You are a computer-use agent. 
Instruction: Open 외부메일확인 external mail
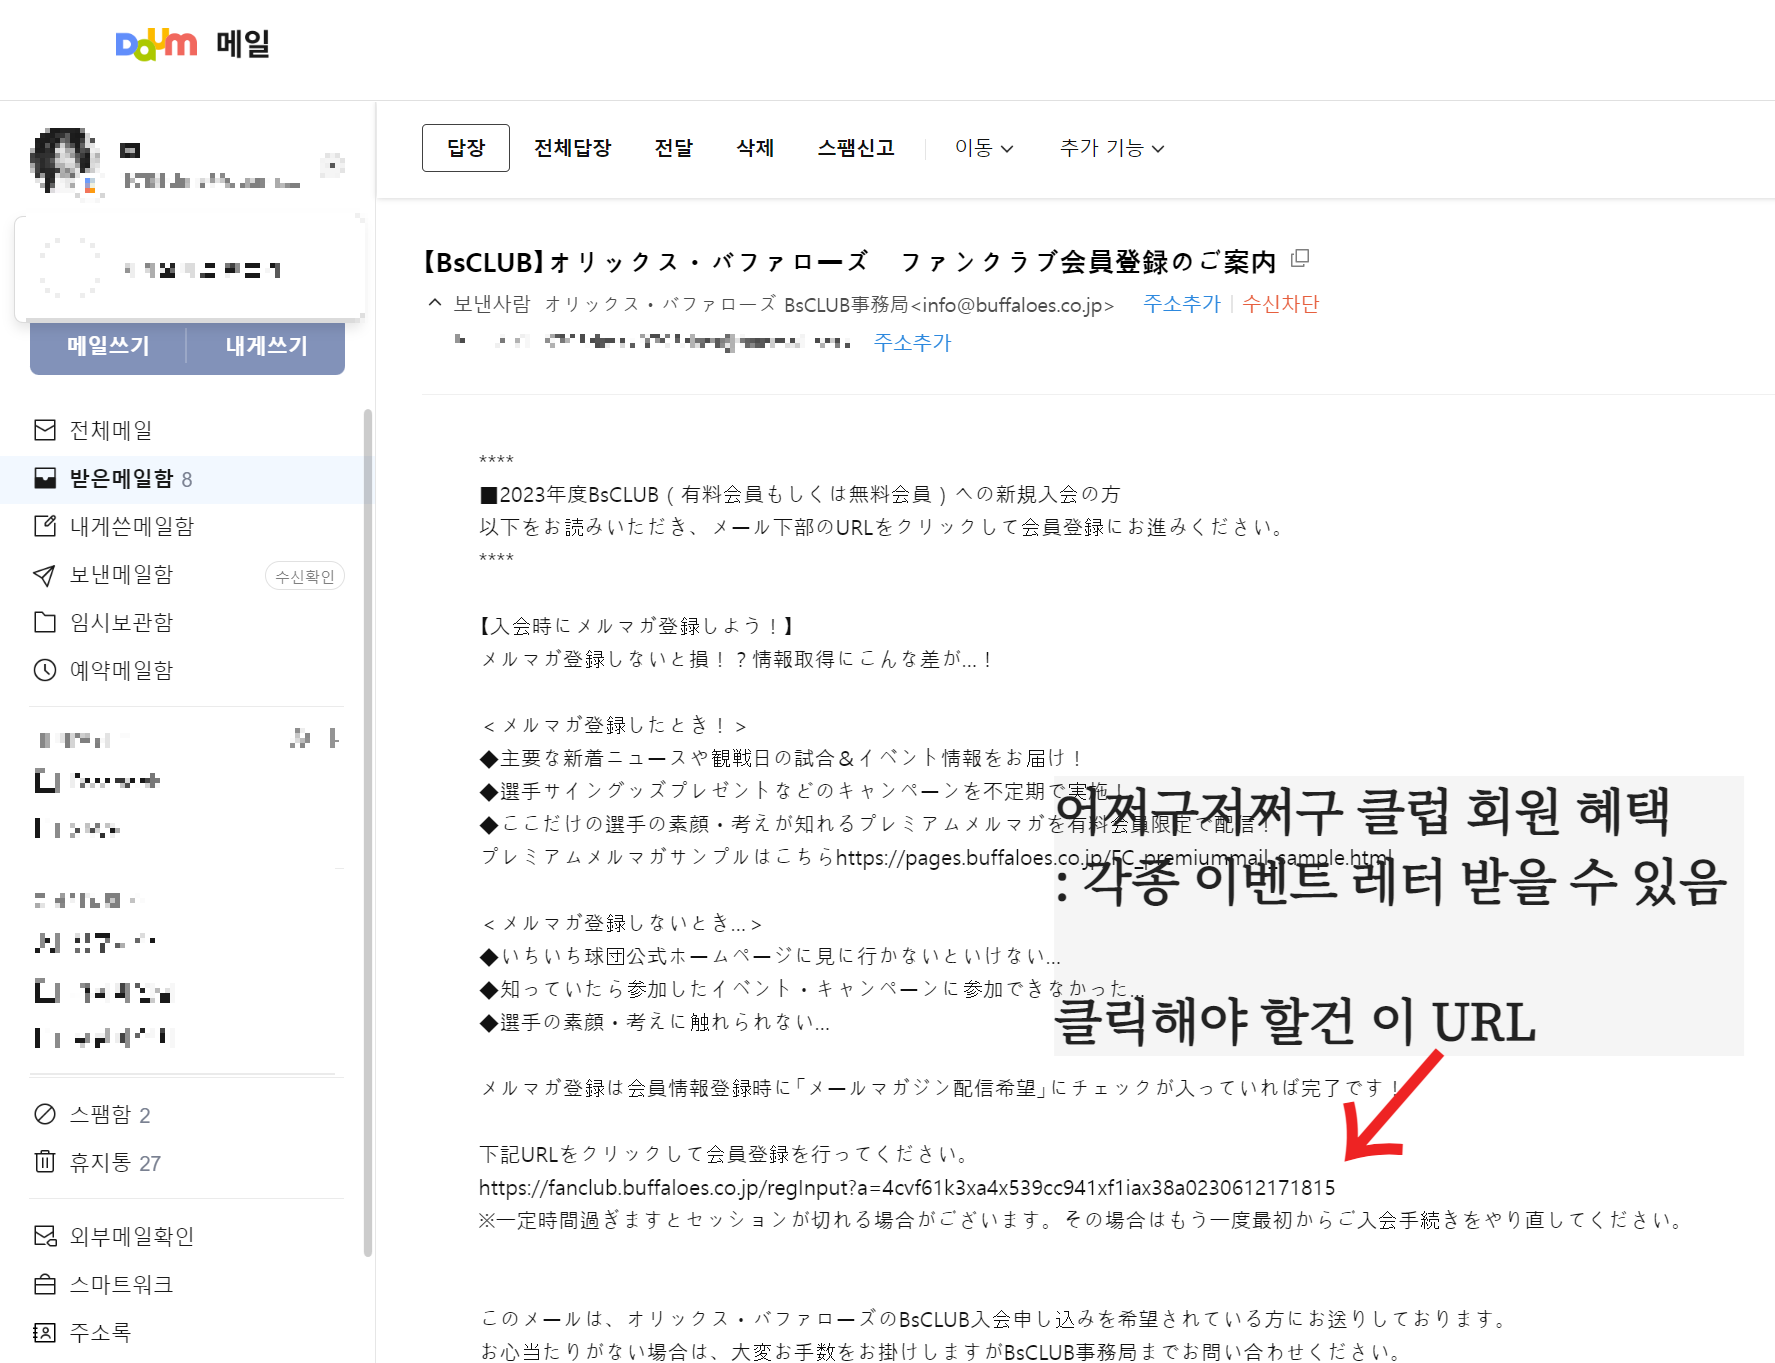click(132, 1236)
